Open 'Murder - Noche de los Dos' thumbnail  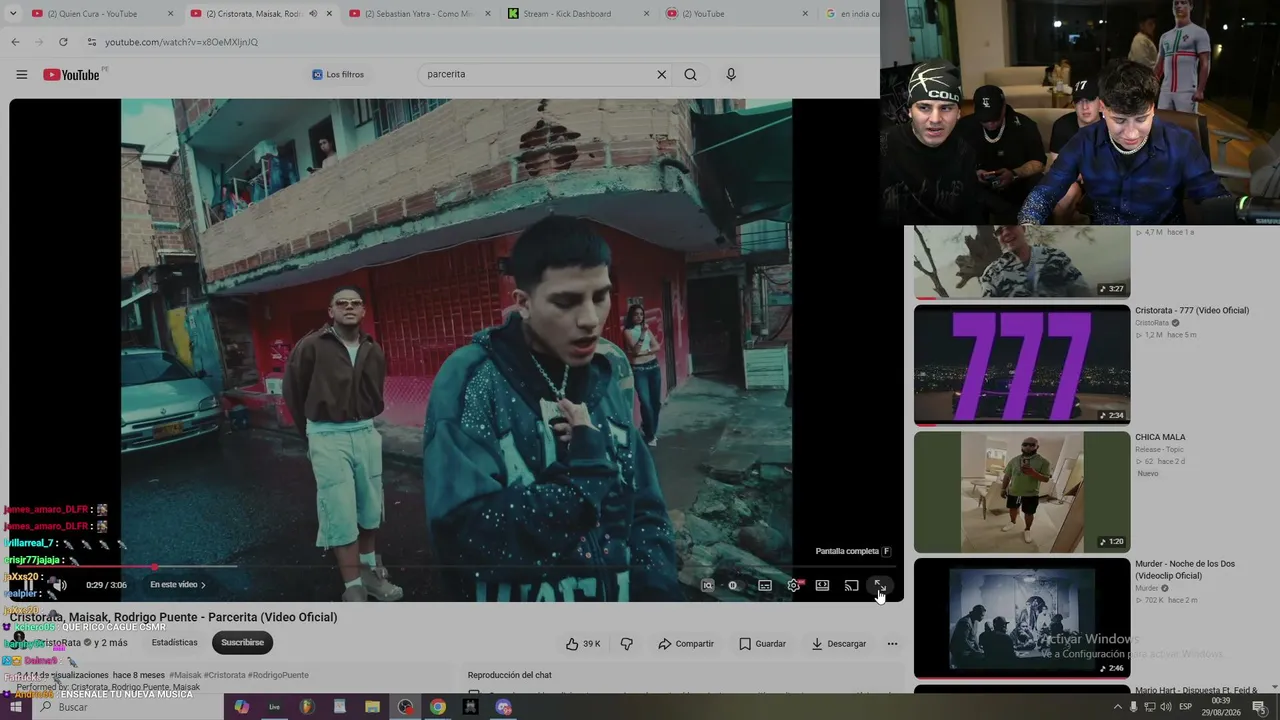click(1022, 618)
